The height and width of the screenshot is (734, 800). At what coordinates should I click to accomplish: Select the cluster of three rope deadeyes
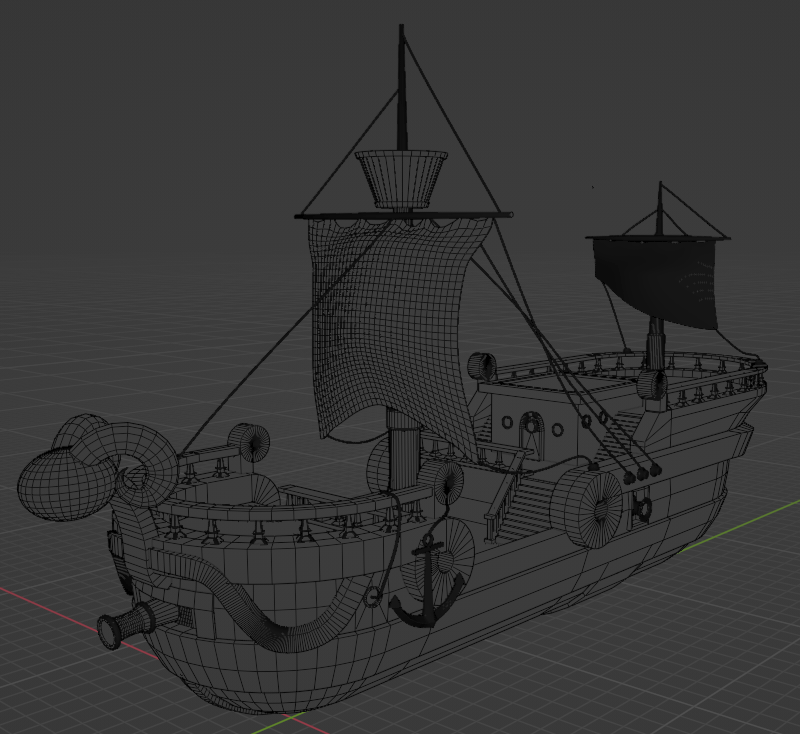pyautogui.click(x=642, y=473)
